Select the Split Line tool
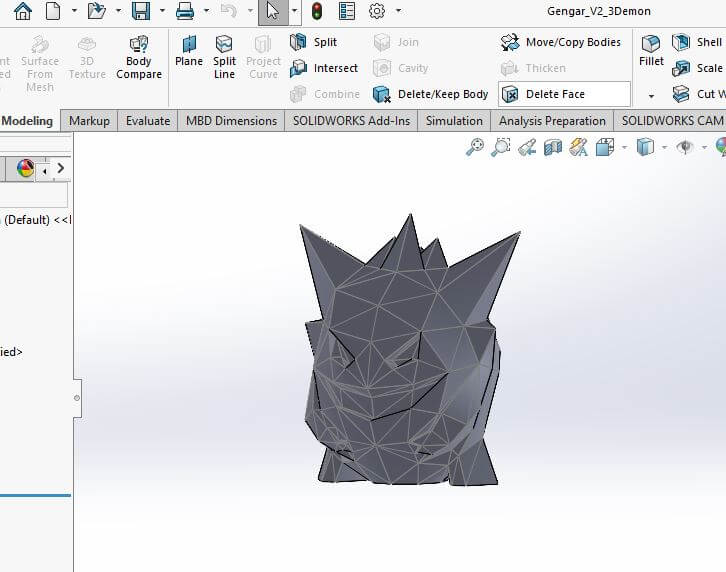The height and width of the screenshot is (572, 726). coord(224,57)
